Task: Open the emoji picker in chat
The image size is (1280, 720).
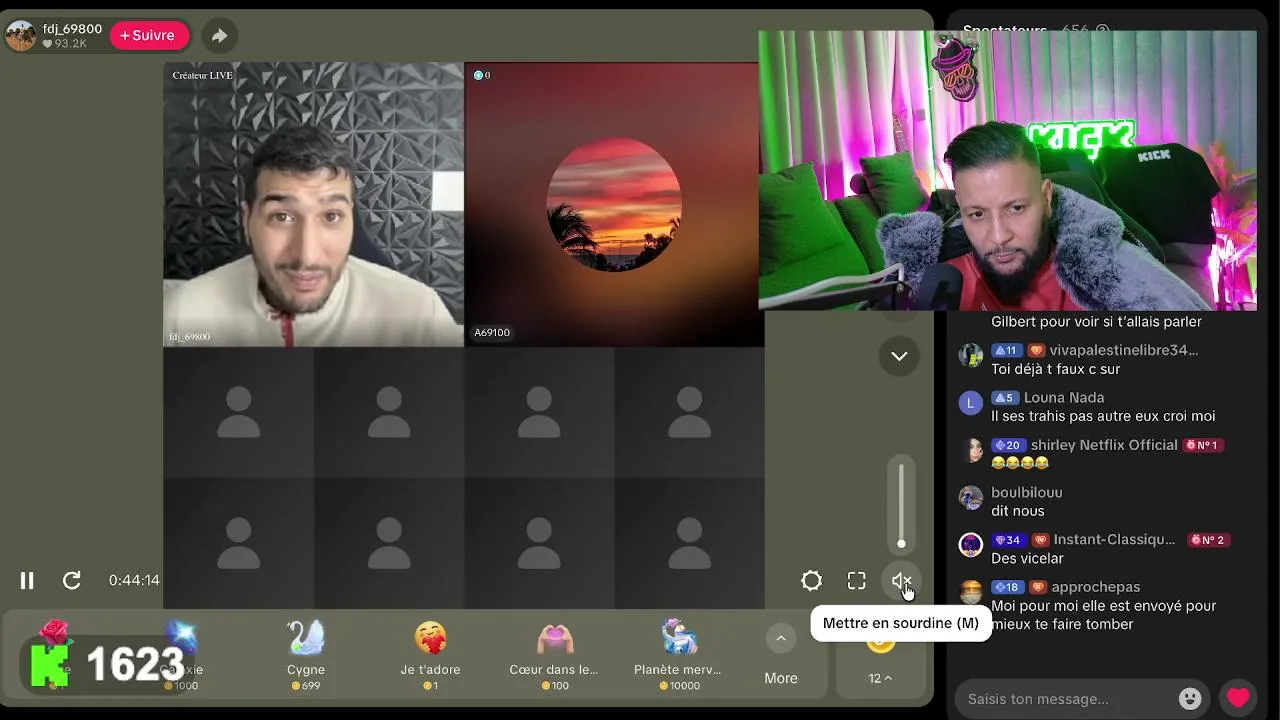Action: pos(1190,699)
